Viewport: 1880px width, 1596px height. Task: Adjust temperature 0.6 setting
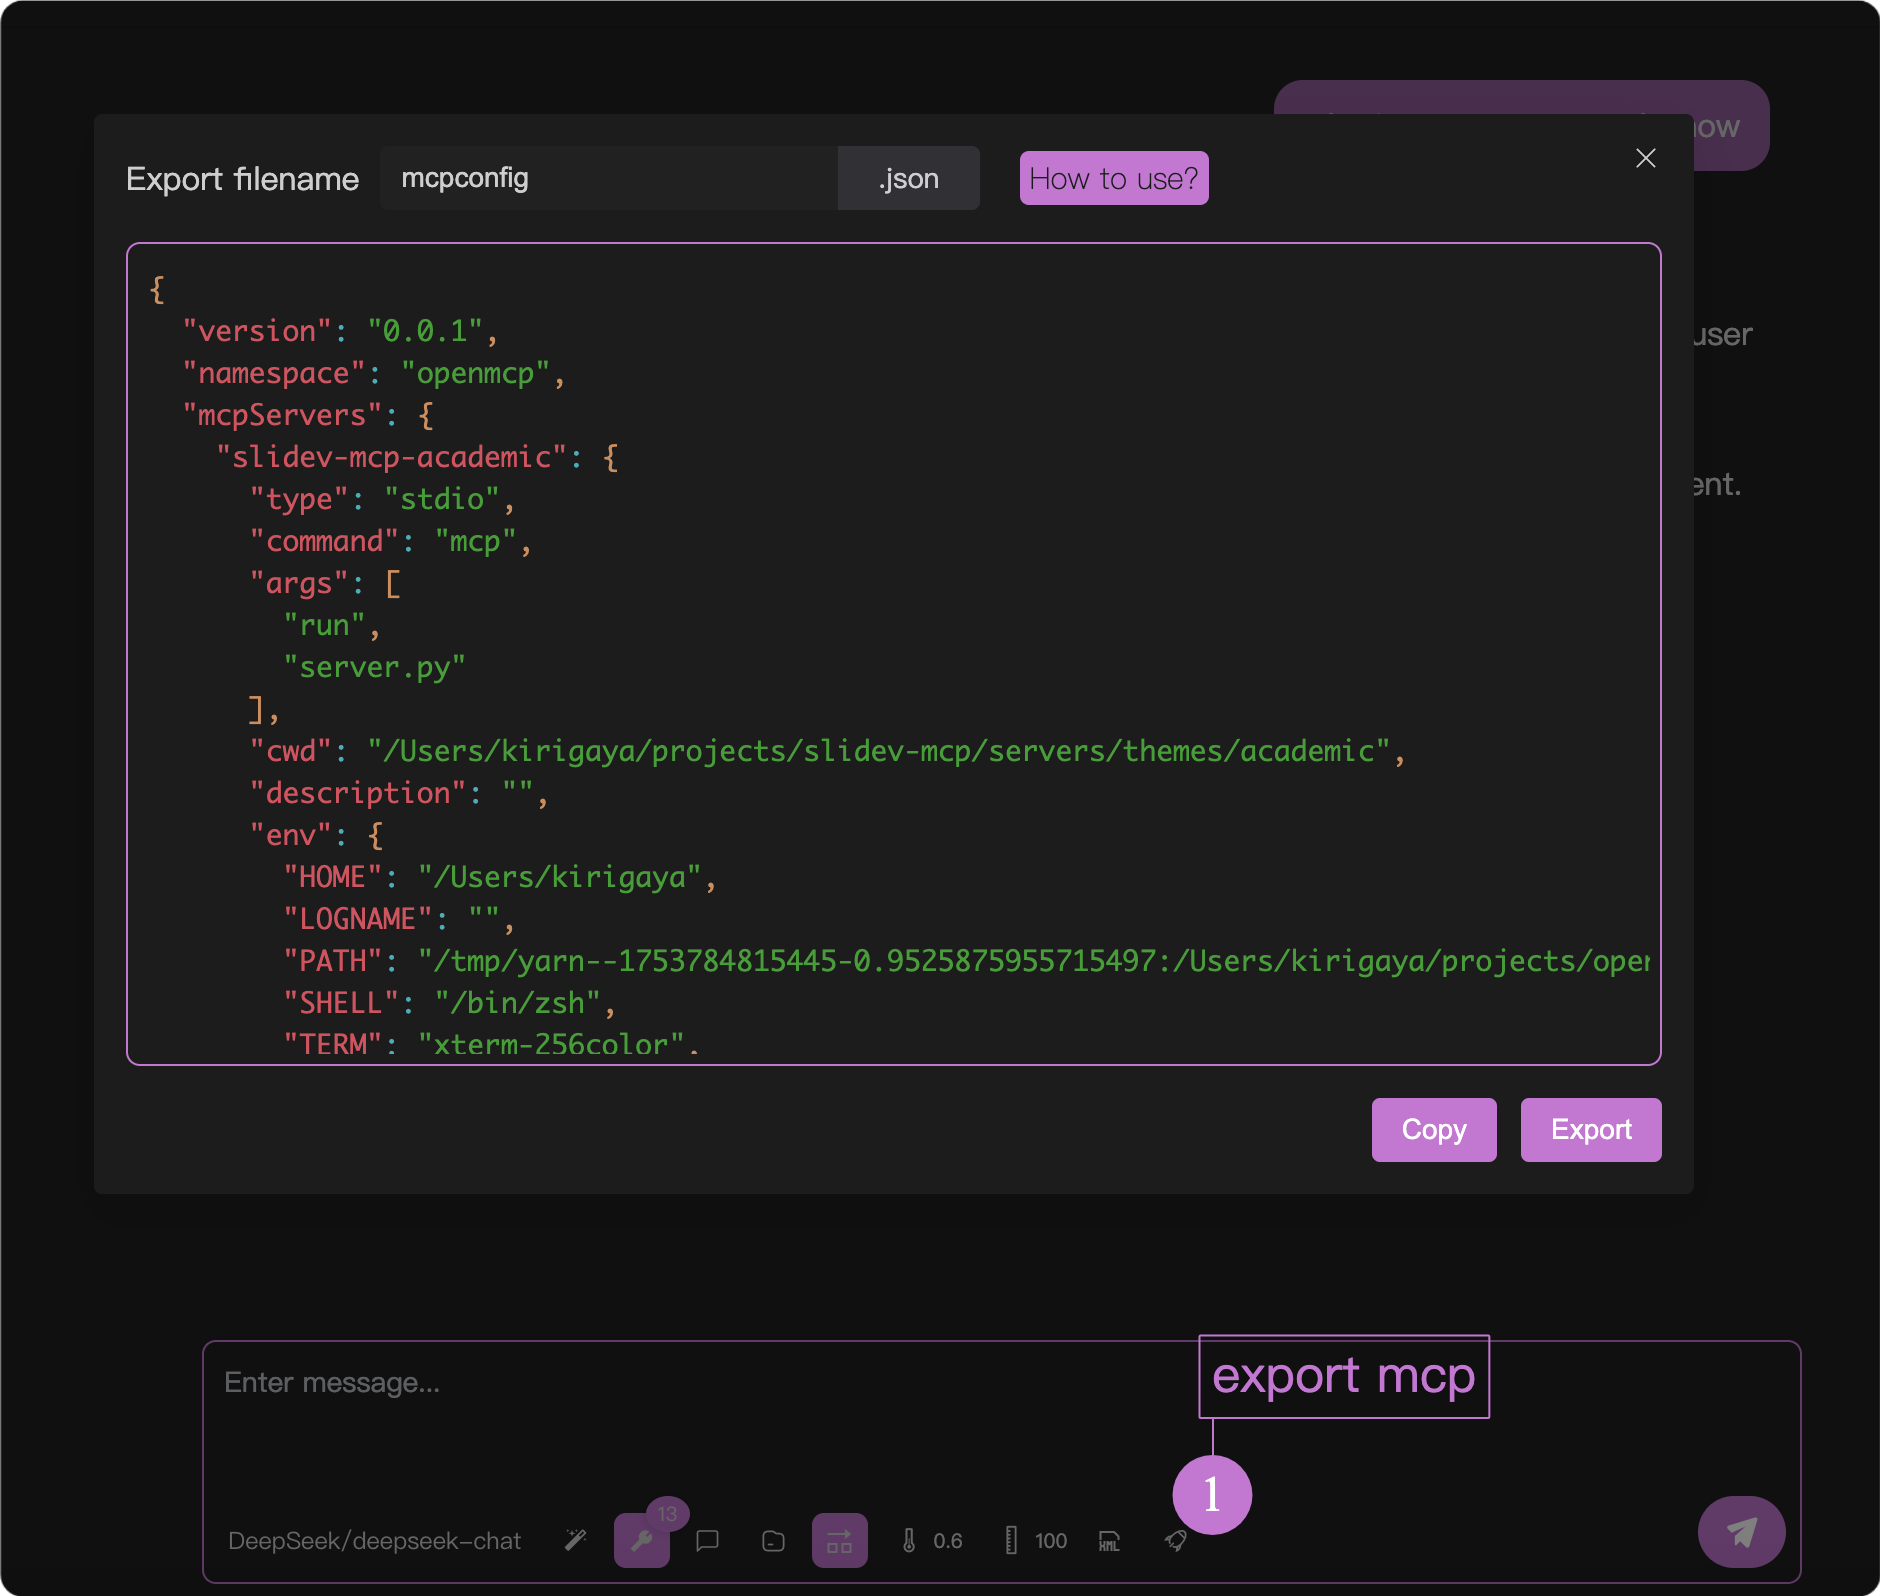click(932, 1541)
